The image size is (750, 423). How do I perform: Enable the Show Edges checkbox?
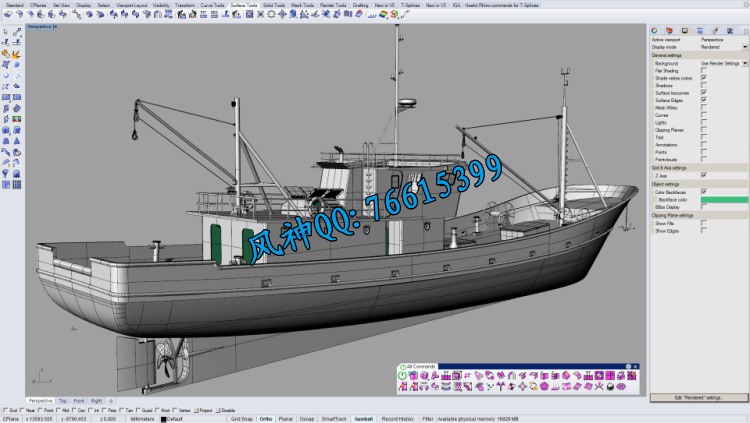(704, 231)
